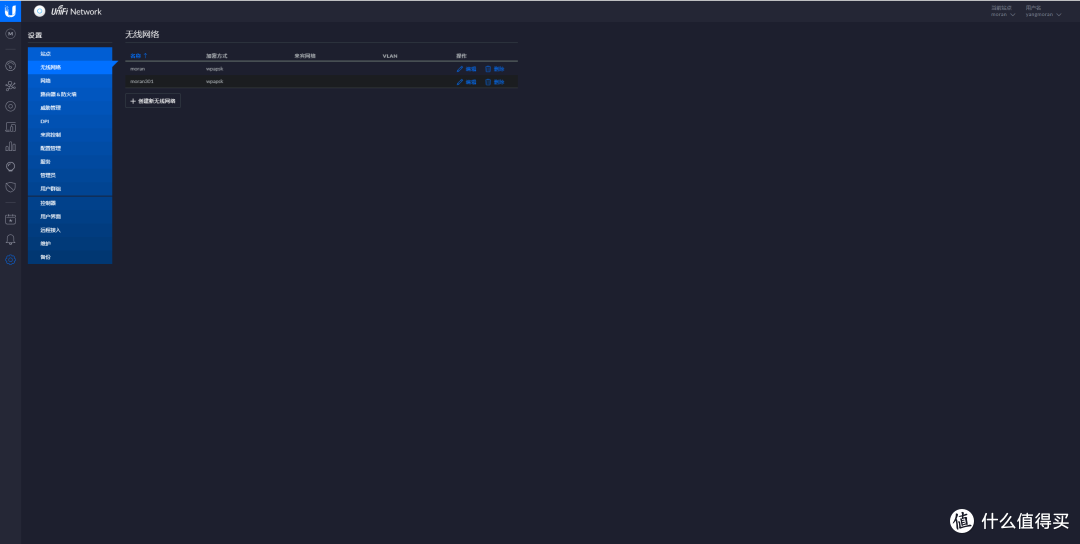Open 备份 settings entry
The width and height of the screenshot is (1080, 544).
click(70, 257)
